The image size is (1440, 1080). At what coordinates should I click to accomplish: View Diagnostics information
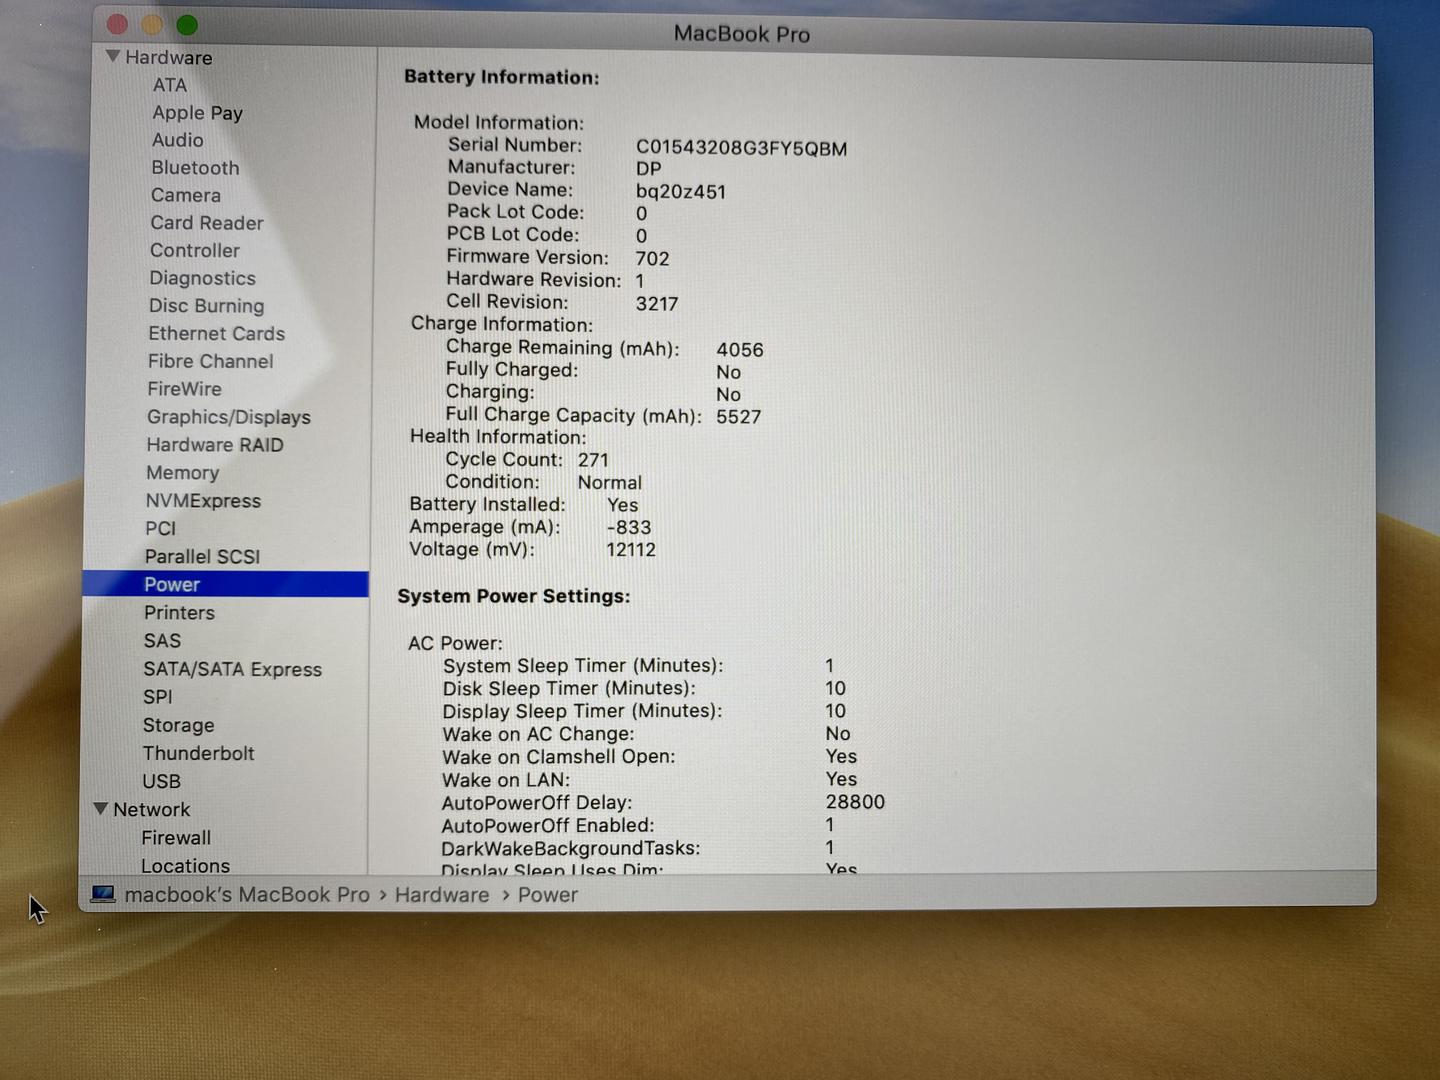coord(202,278)
